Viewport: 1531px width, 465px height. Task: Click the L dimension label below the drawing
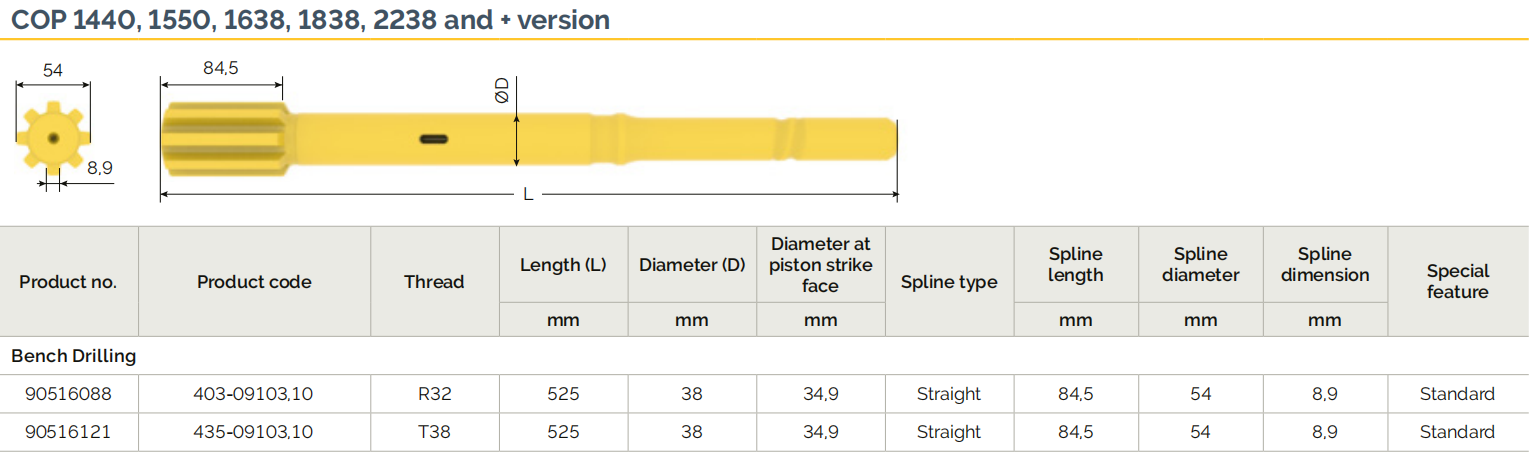coord(528,194)
